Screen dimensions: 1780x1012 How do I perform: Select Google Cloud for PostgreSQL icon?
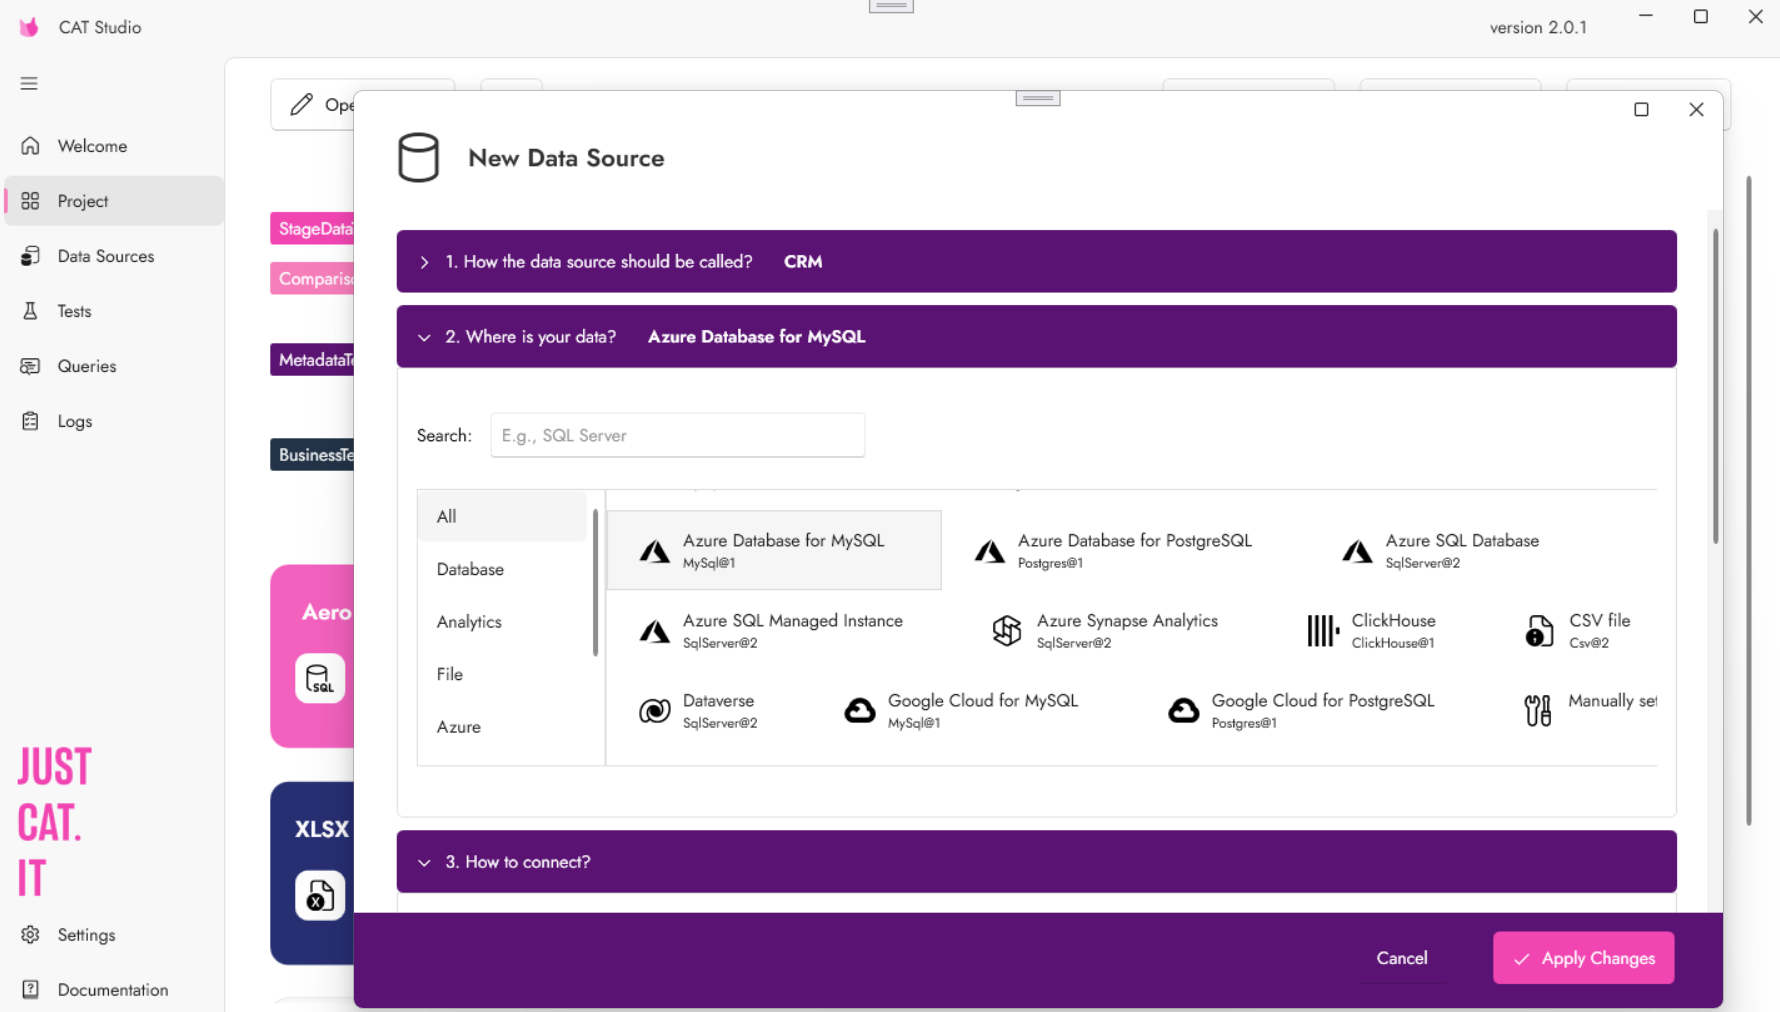pos(1183,711)
